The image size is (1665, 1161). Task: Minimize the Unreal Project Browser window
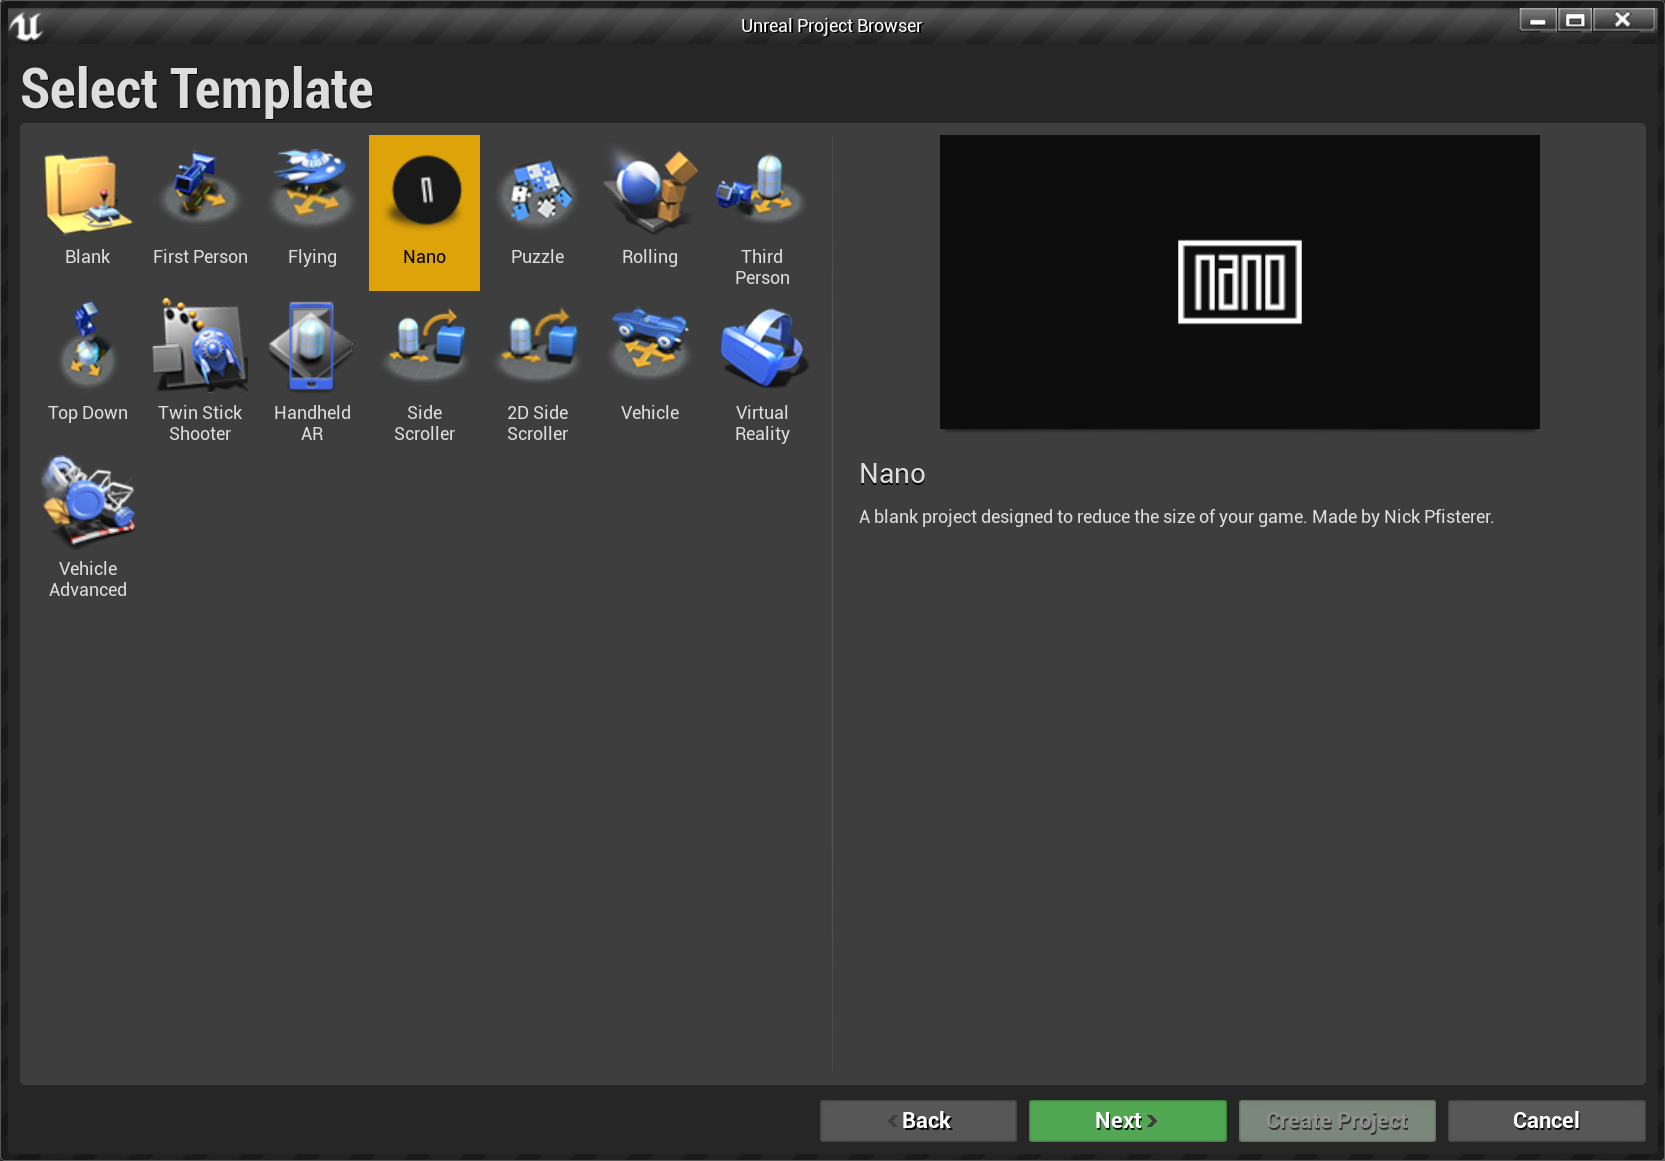[1537, 20]
